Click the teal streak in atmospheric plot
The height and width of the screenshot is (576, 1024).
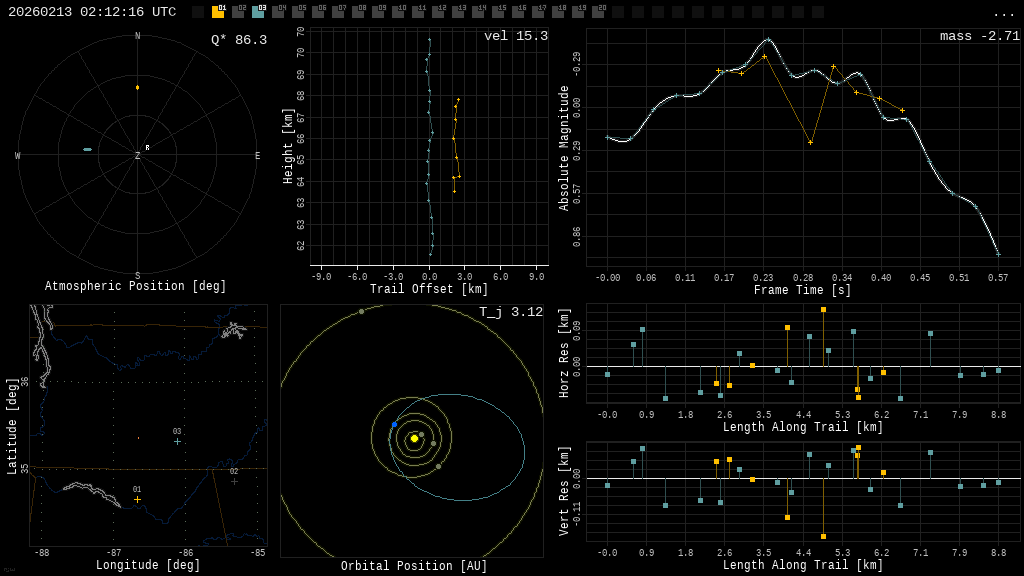coord(87,149)
